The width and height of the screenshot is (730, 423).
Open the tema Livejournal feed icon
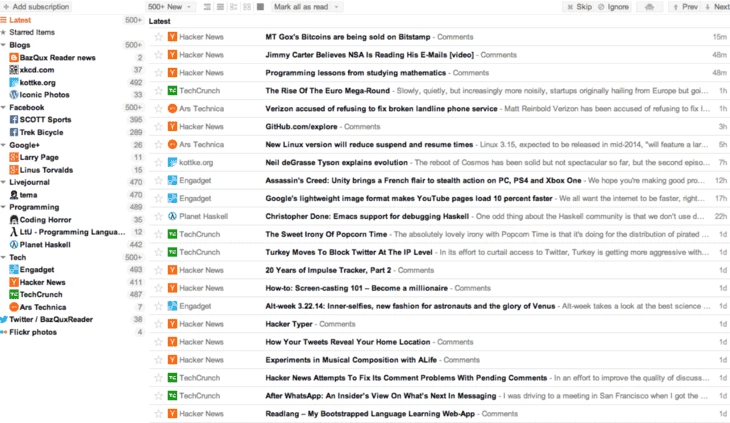pos(14,195)
